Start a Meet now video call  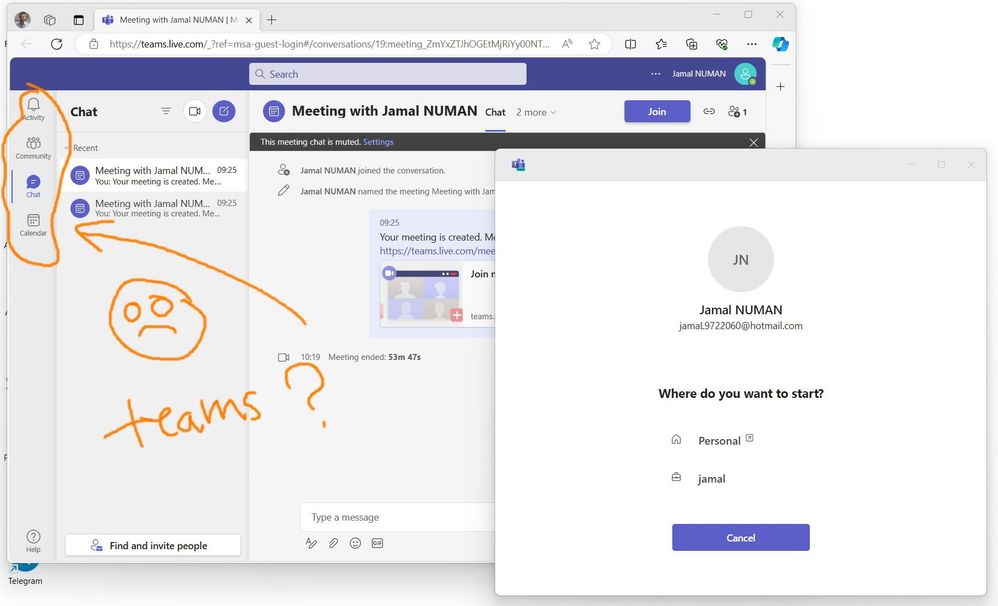(x=195, y=111)
